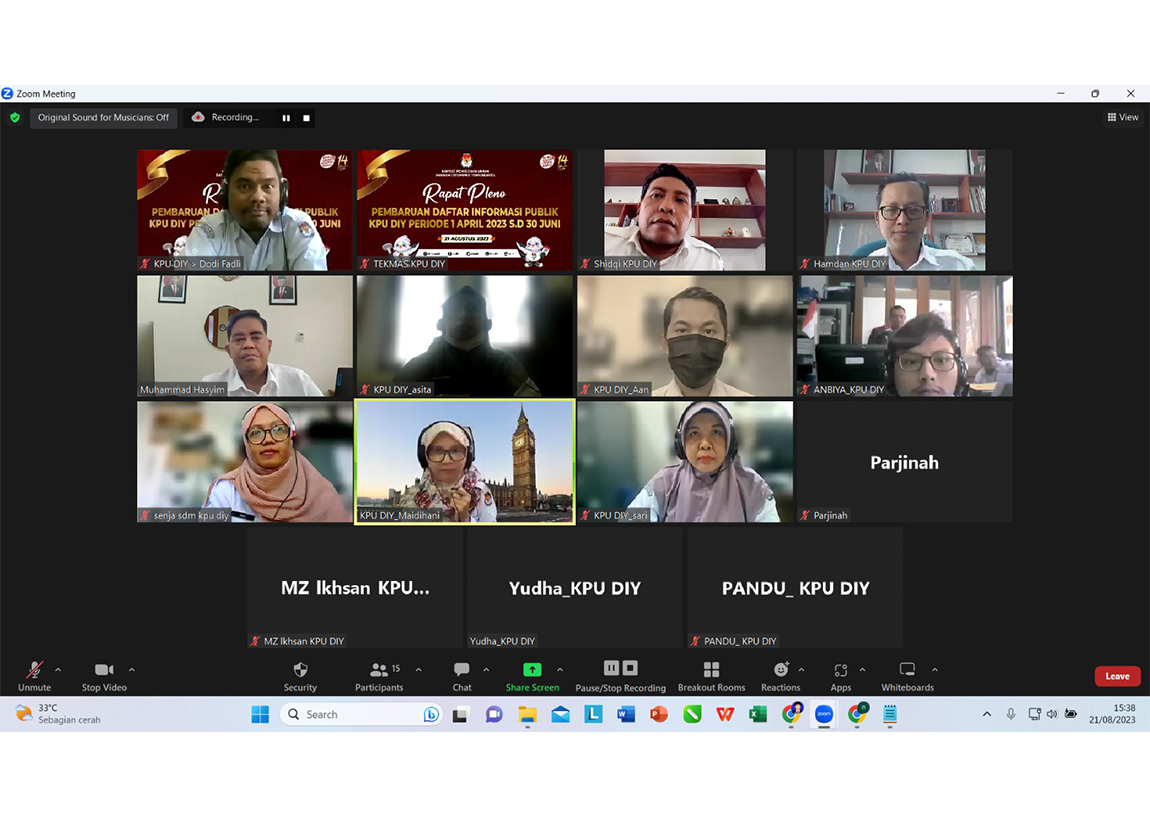The width and height of the screenshot is (1150, 817).
Task: Click the green Share Screen icon
Action: (532, 670)
